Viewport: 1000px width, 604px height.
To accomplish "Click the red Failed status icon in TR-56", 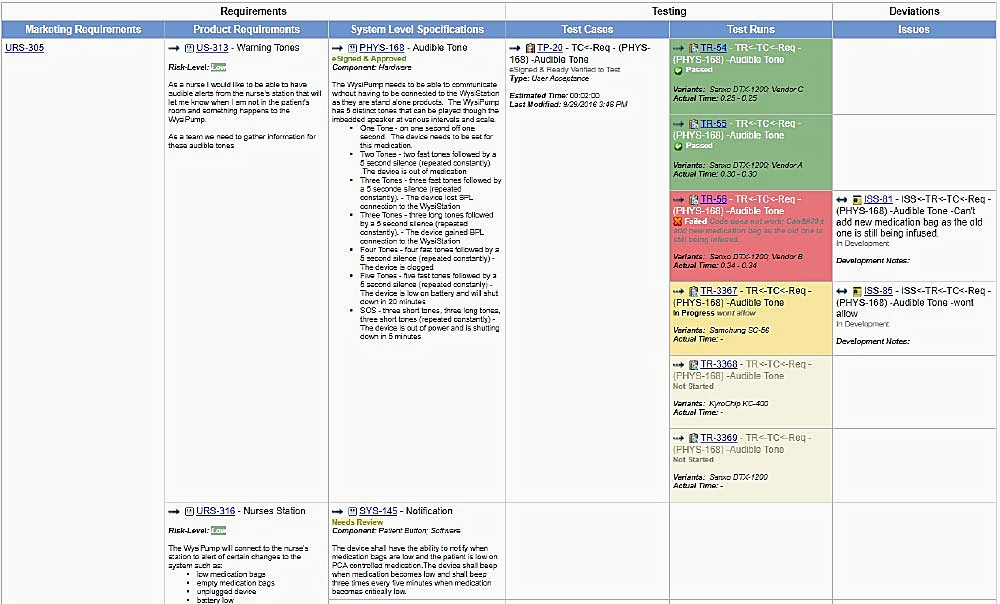I will pyautogui.click(x=678, y=221).
